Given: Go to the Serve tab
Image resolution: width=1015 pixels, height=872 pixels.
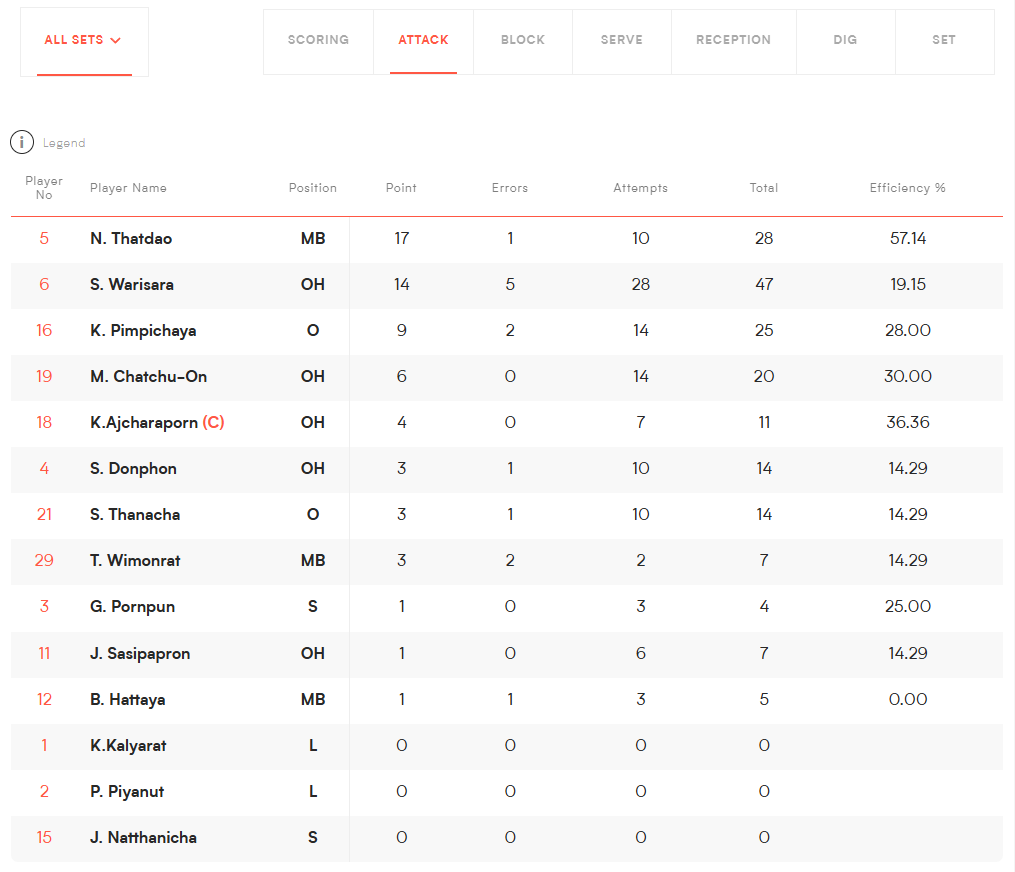Looking at the screenshot, I should [x=621, y=40].
